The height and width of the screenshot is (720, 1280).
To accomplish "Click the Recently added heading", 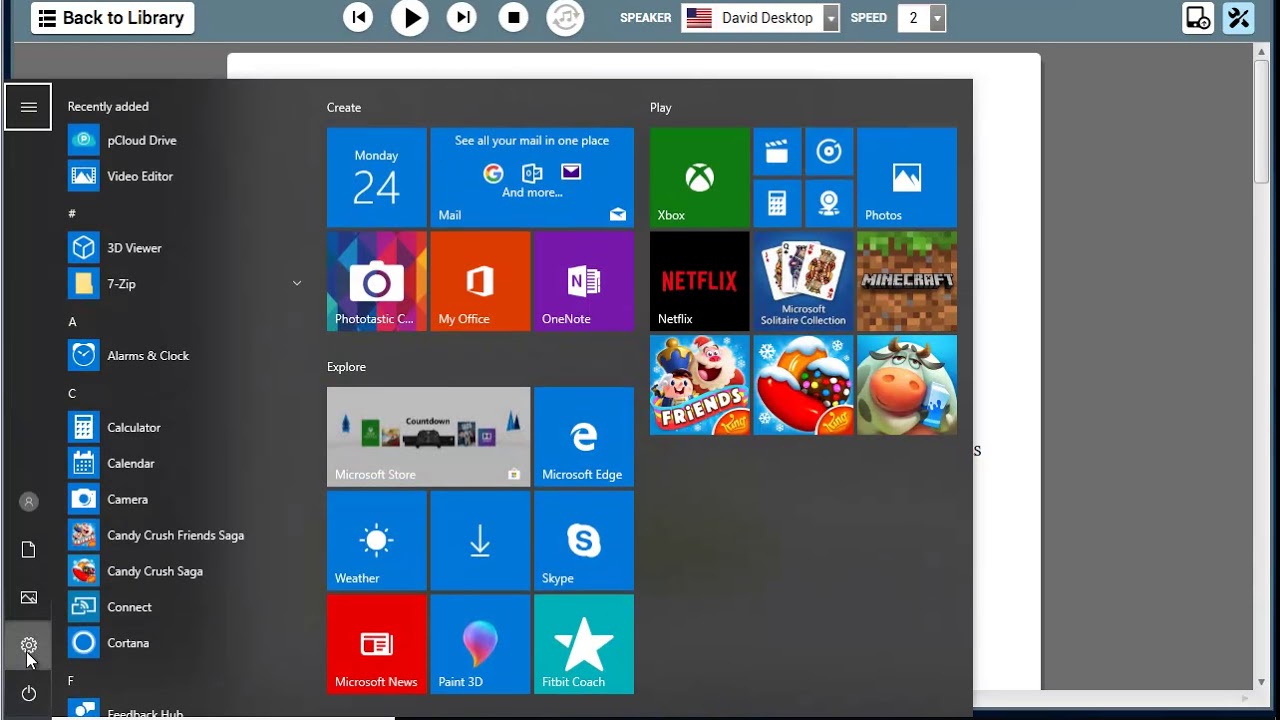I will pyautogui.click(x=108, y=107).
